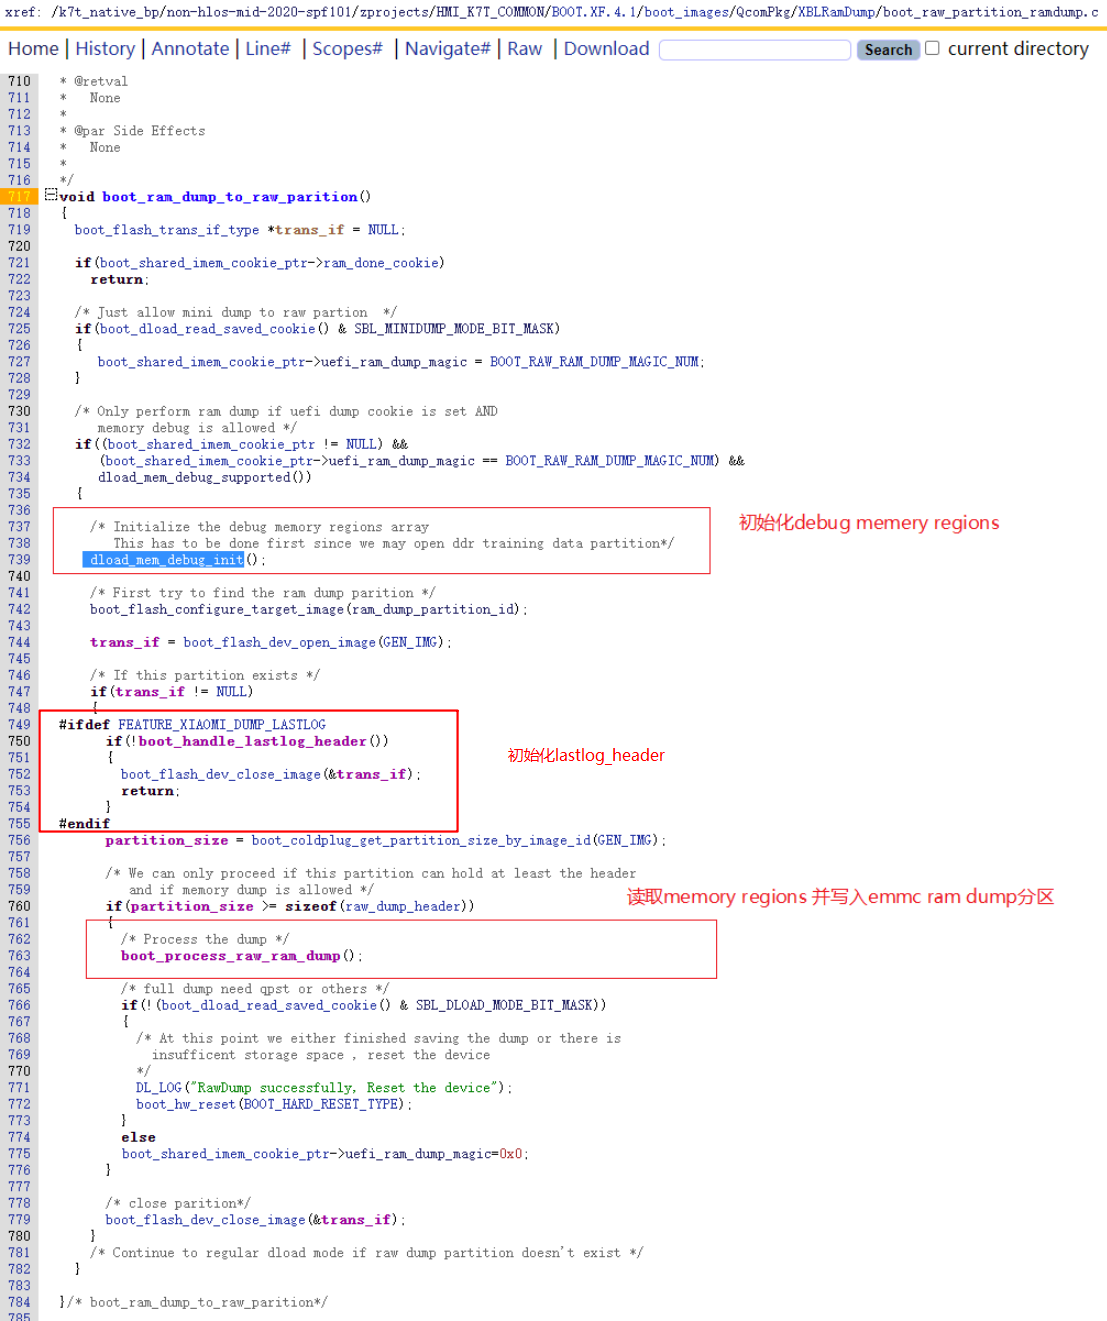Open the Navigate# panel
Viewport: 1107px width, 1321px height.
tap(447, 49)
